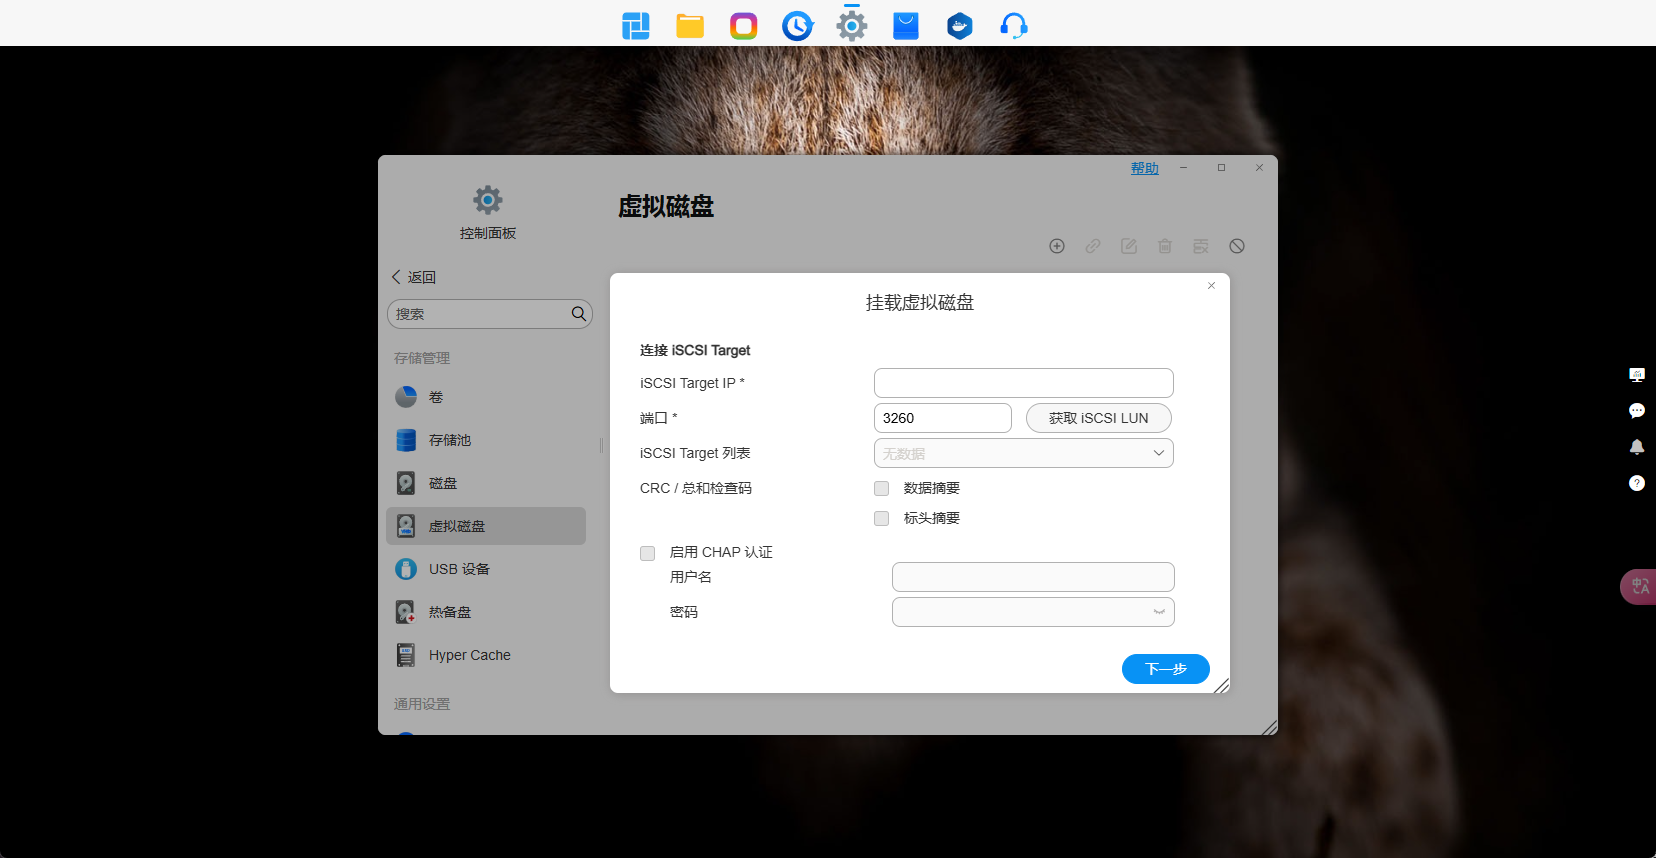Screen dimensions: 1656x858
Task: Click the magnifier search icon in sidebar
Action: tap(578, 314)
